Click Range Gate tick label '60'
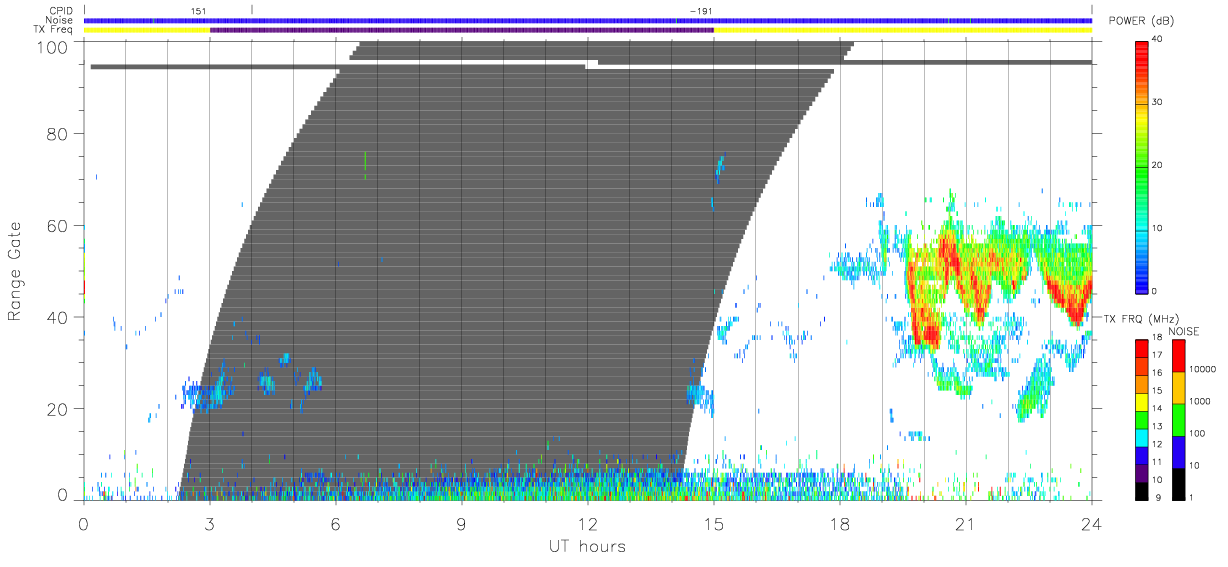This screenshot has height=567, width=1228. [x=58, y=226]
